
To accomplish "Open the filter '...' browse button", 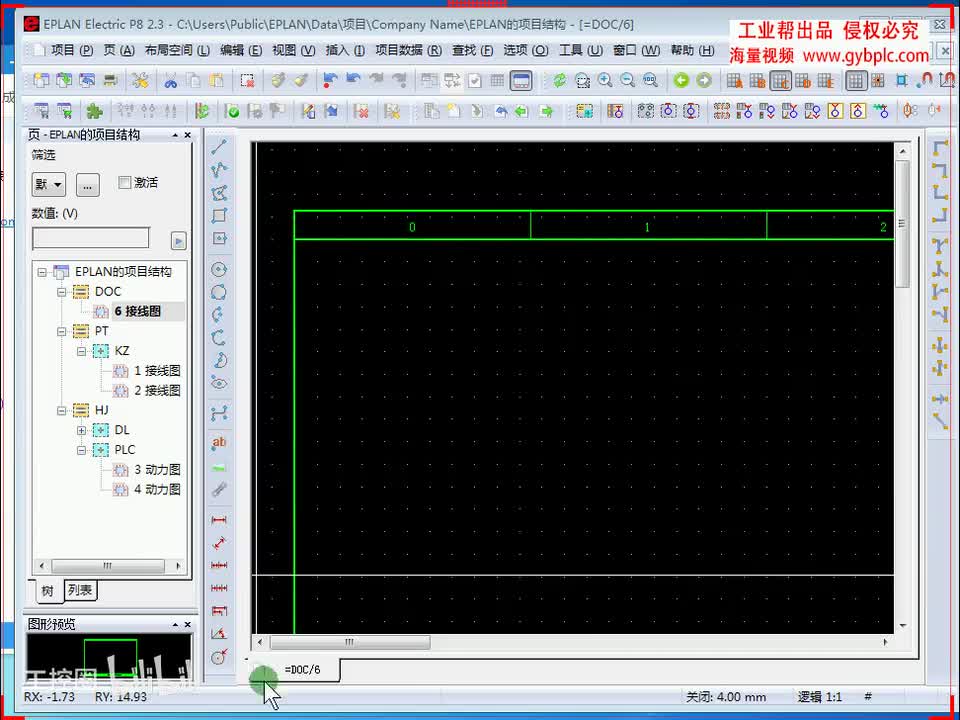I will 88,184.
